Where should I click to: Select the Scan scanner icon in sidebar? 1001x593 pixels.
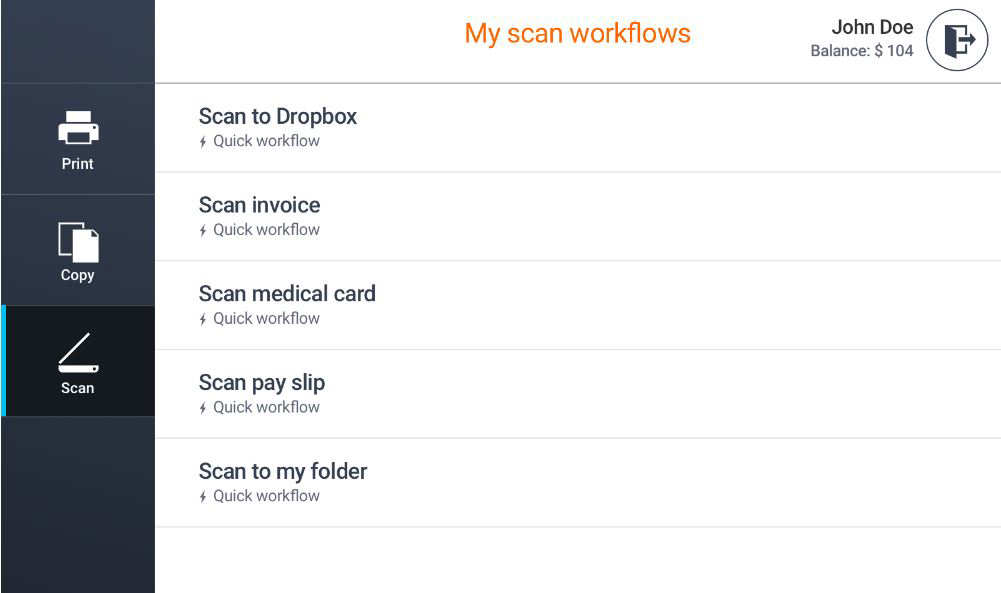pos(78,352)
